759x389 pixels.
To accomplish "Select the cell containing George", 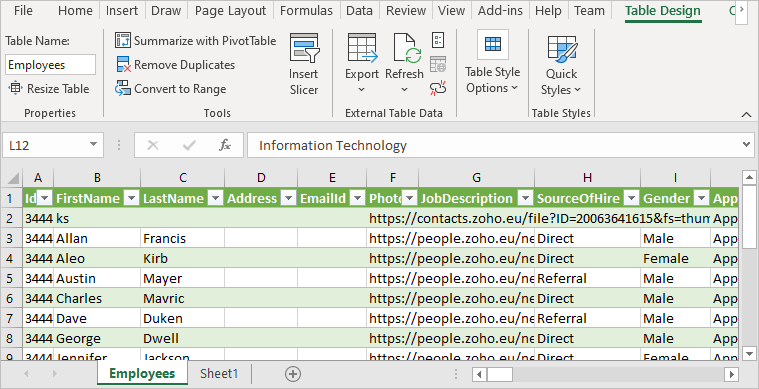I will pos(97,338).
